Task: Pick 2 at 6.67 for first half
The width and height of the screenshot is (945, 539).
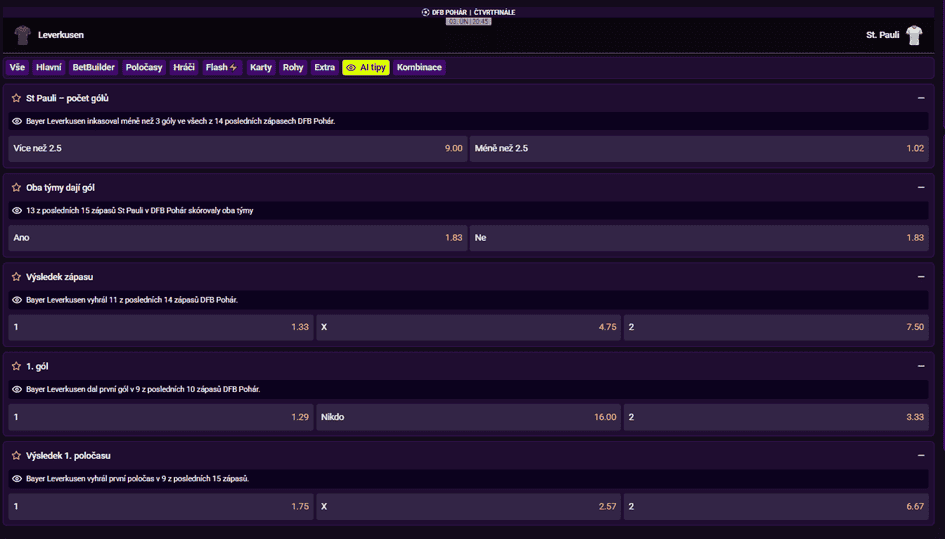Action: (x=776, y=506)
